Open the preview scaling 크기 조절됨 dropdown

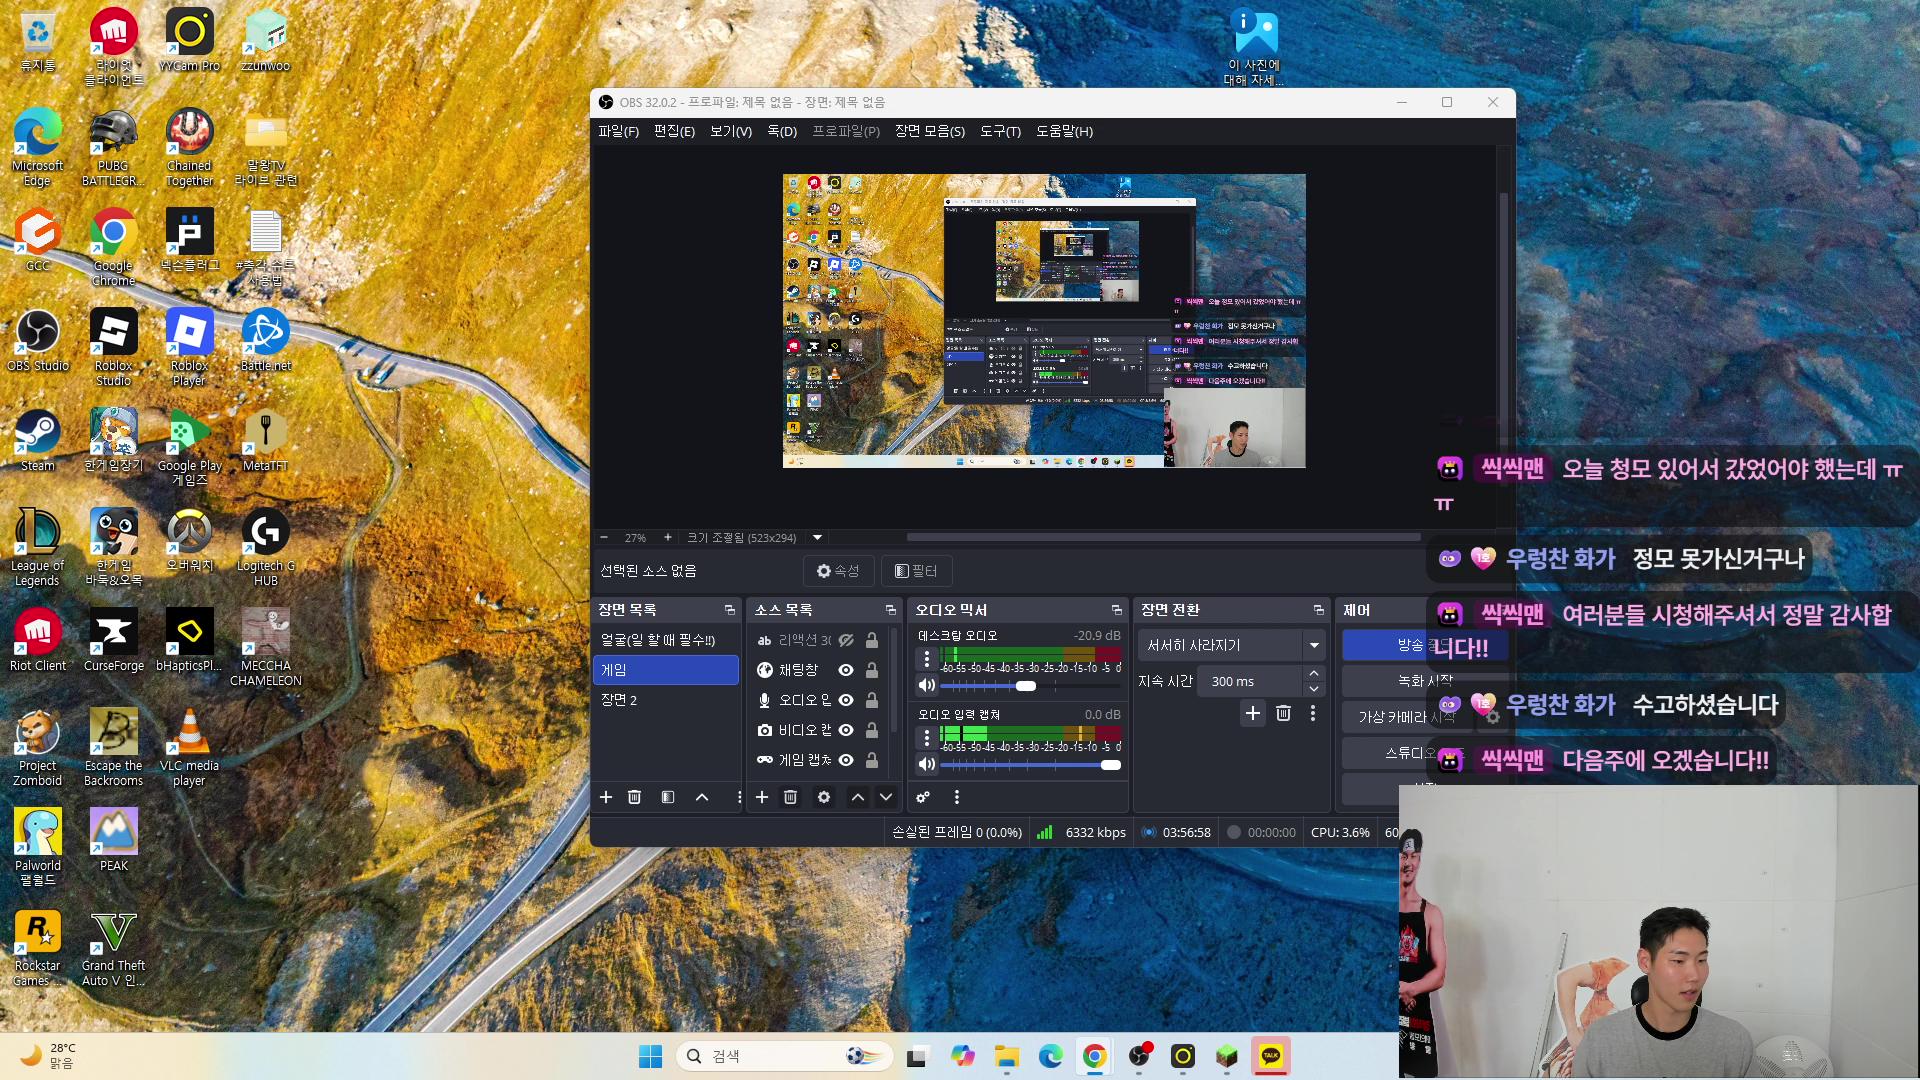(x=817, y=537)
